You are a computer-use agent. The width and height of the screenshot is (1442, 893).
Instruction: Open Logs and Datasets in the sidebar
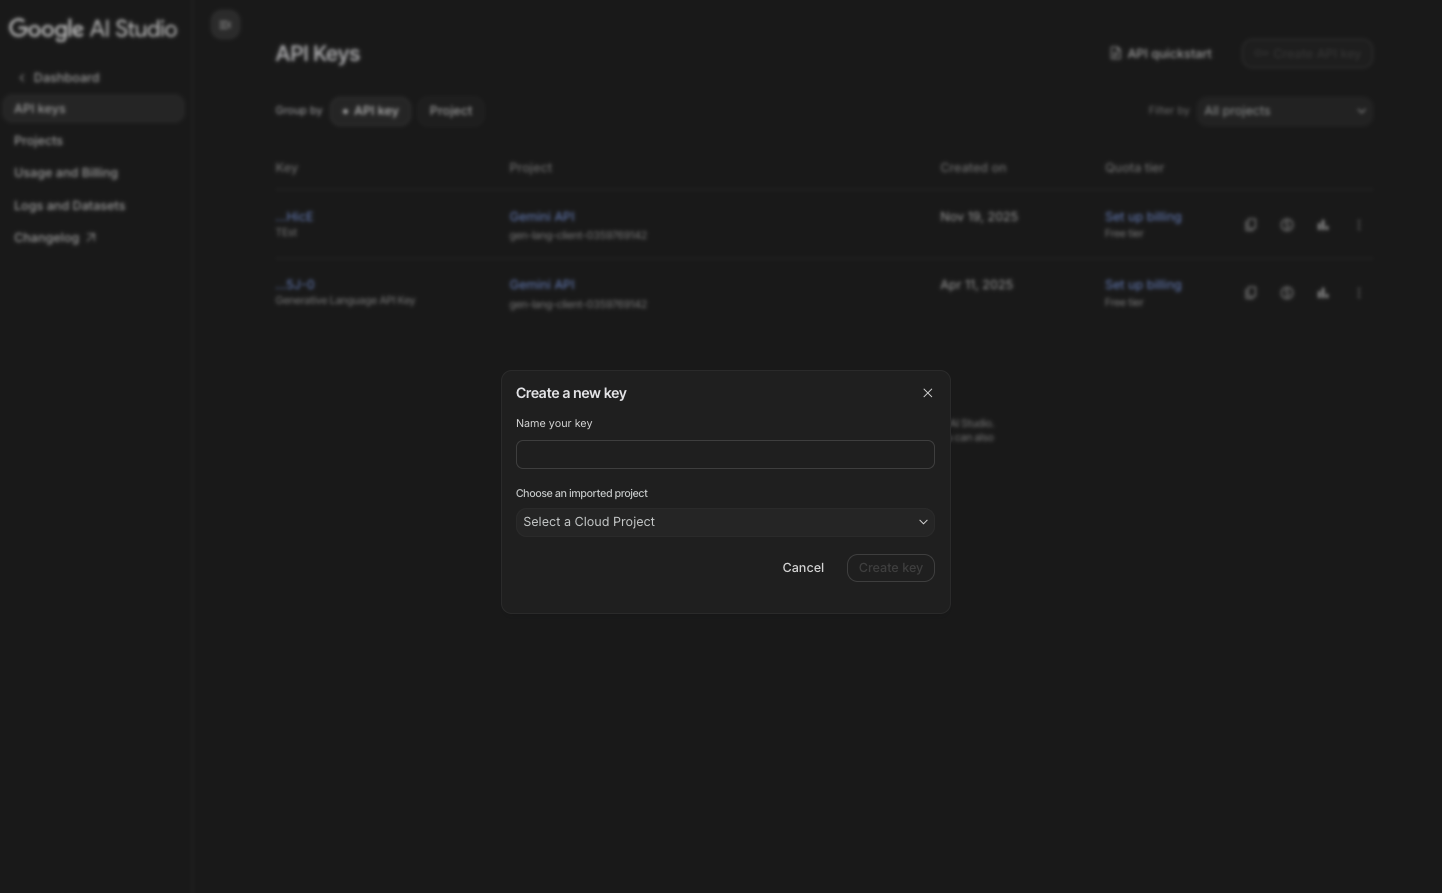click(x=70, y=206)
